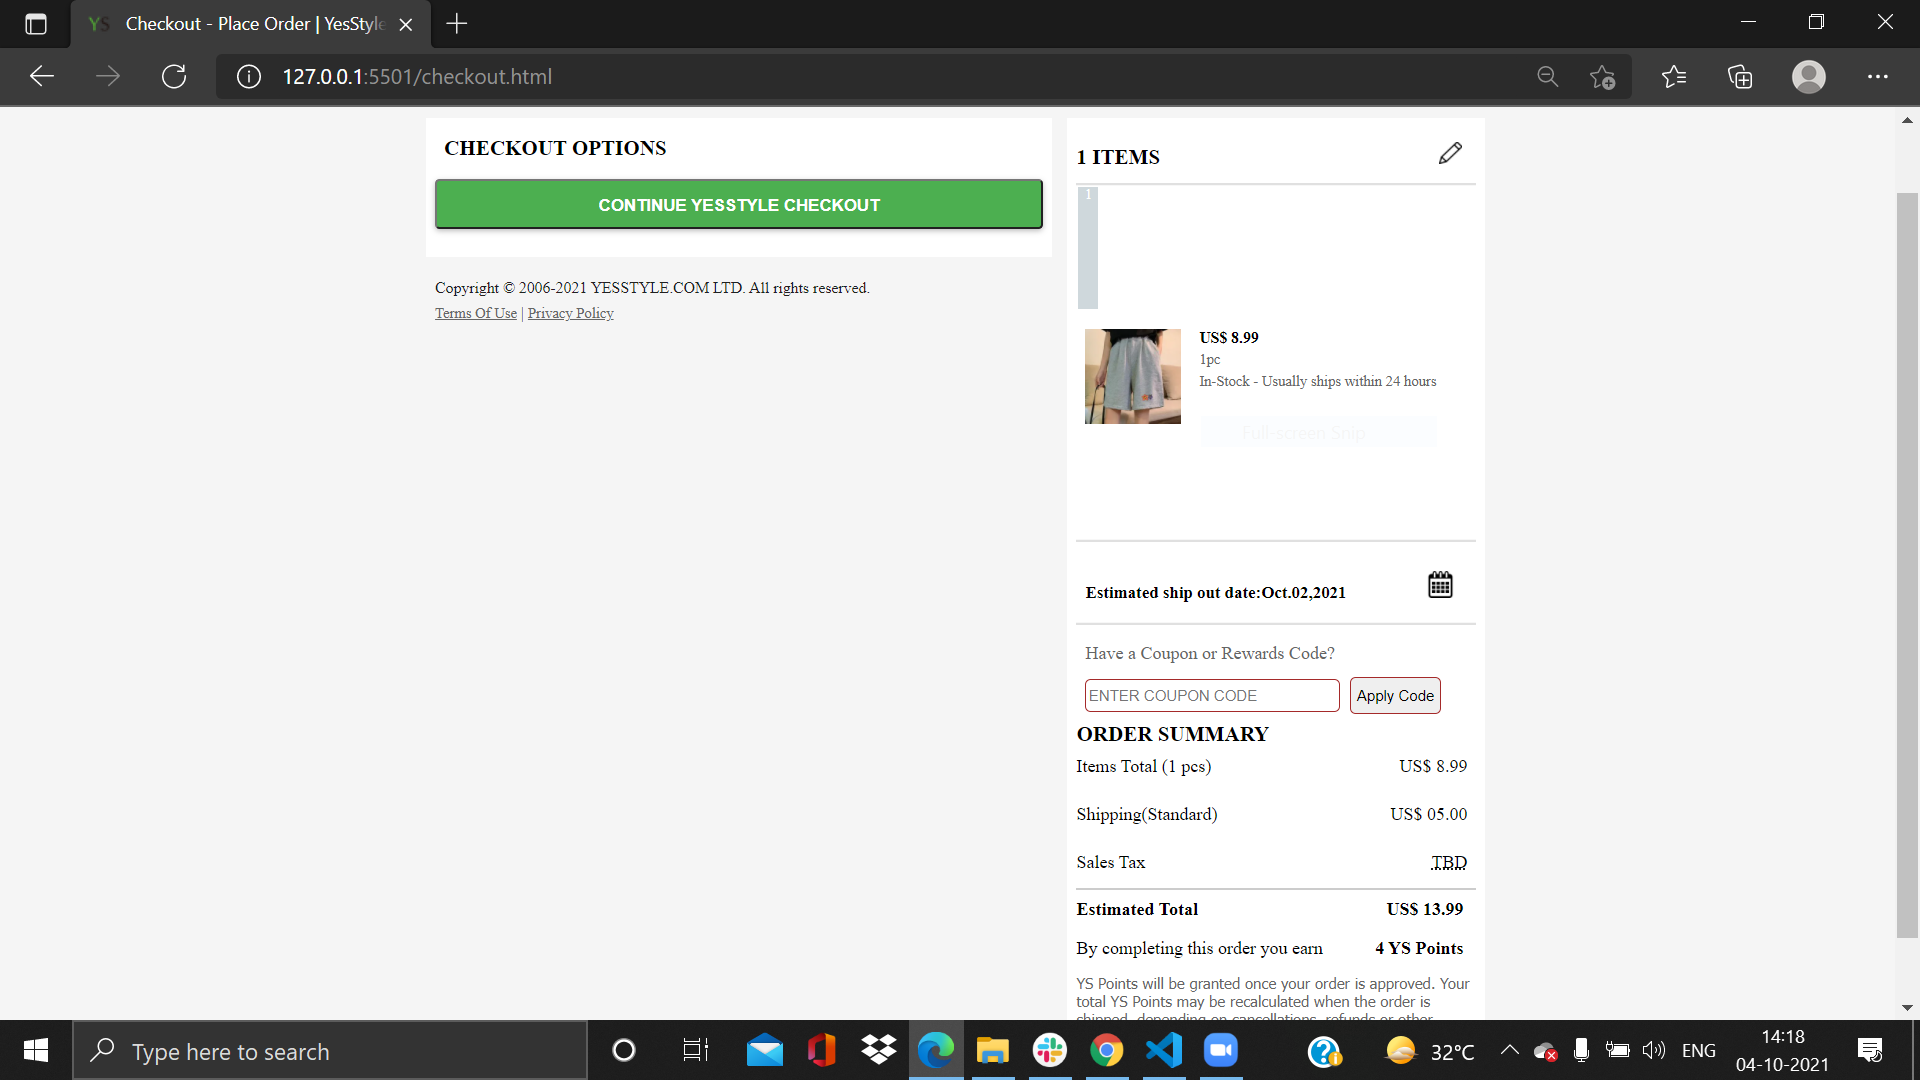Click the browser refresh icon
The width and height of the screenshot is (1920, 1080).
tap(174, 76)
